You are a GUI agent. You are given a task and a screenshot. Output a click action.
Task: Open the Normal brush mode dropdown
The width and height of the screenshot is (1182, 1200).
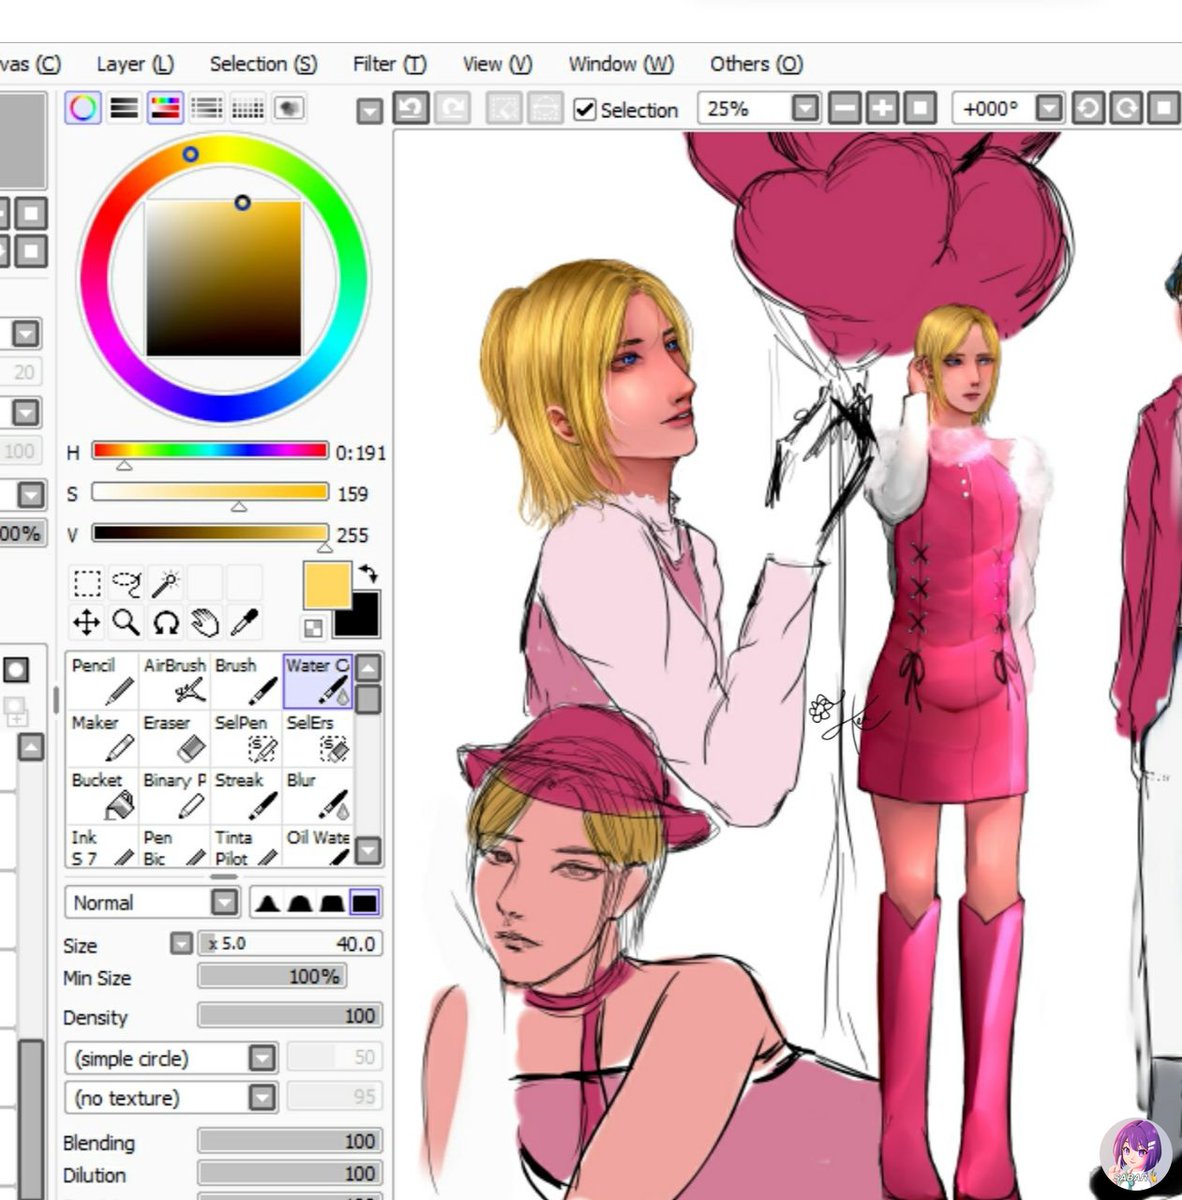tap(225, 903)
